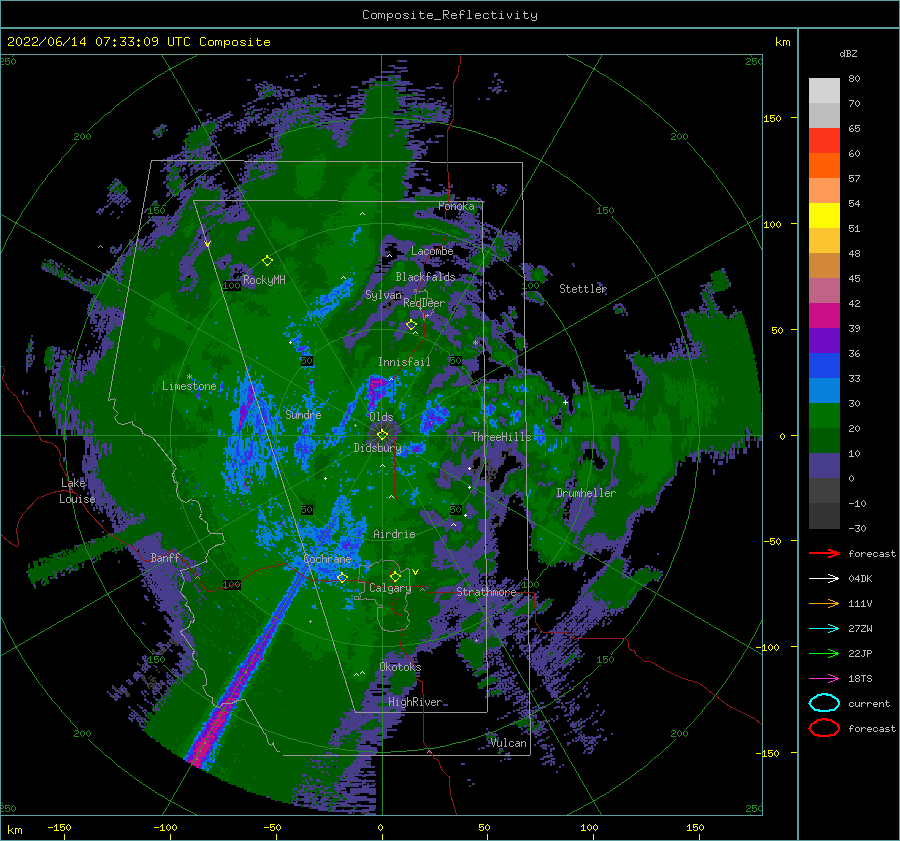Screen dimensions: 900x841
Task: Select the Innisfail label
Action: pyautogui.click(x=404, y=362)
